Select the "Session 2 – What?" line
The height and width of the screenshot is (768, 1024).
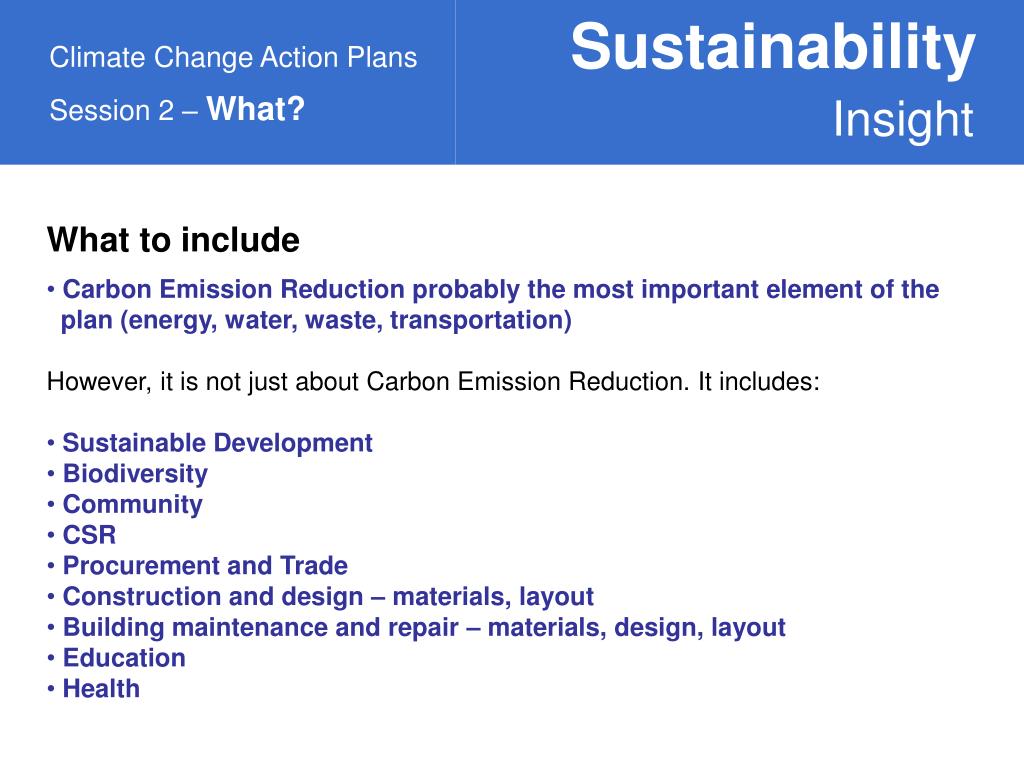click(177, 109)
